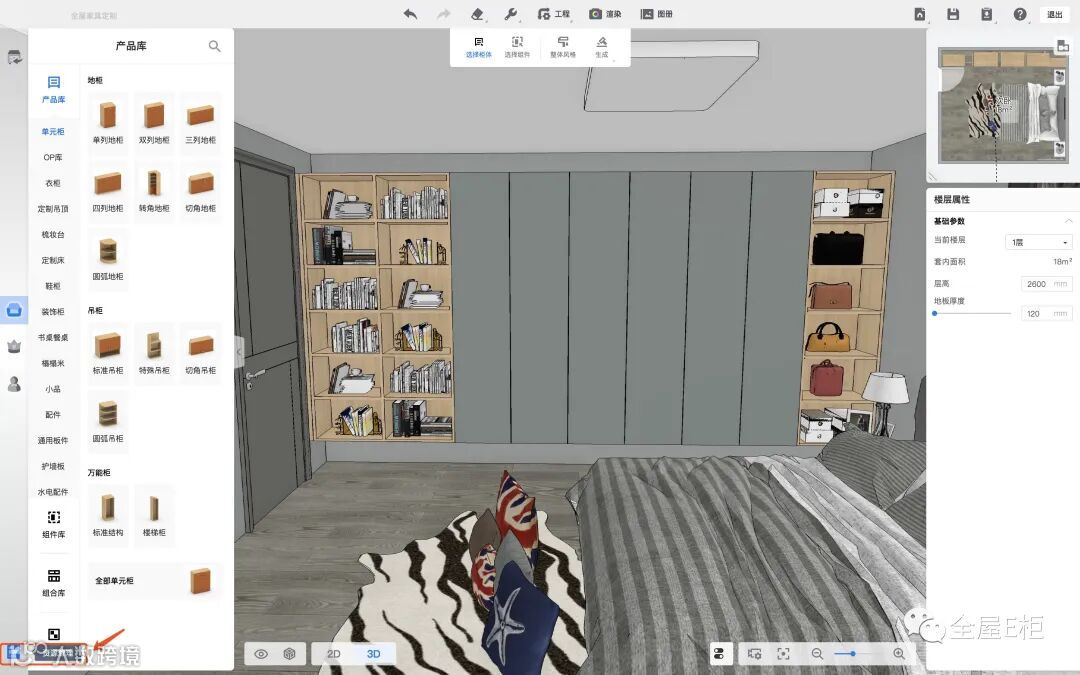
Task: Select the 产品库 product library tab
Action: point(53,90)
